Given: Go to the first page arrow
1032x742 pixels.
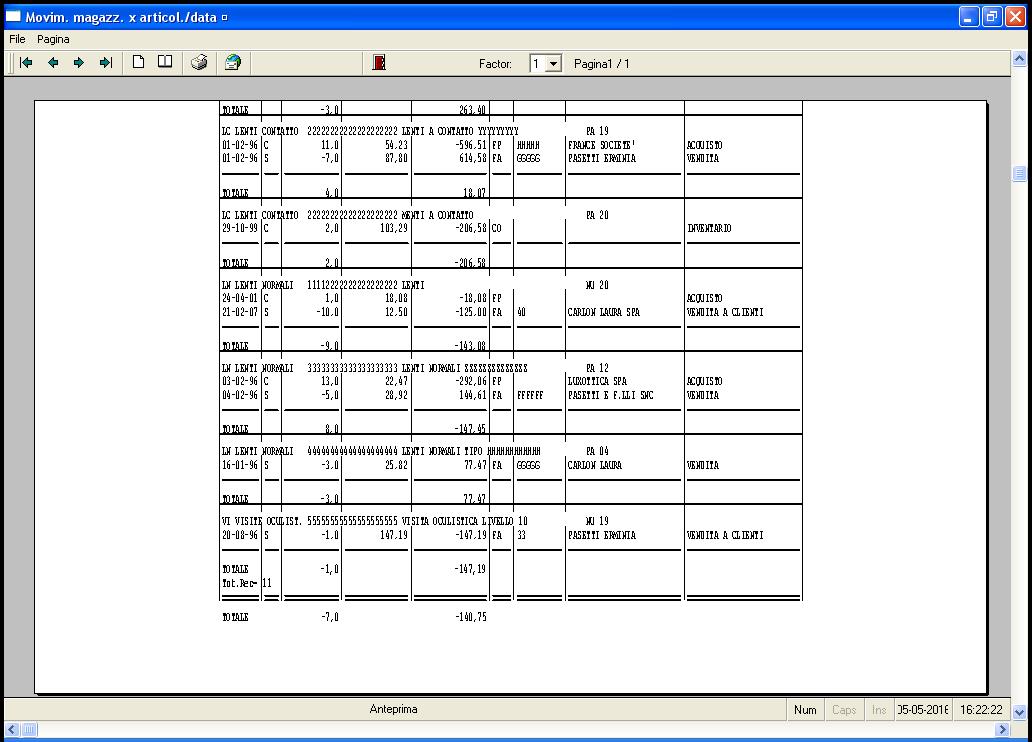Looking at the screenshot, I should 26,63.
